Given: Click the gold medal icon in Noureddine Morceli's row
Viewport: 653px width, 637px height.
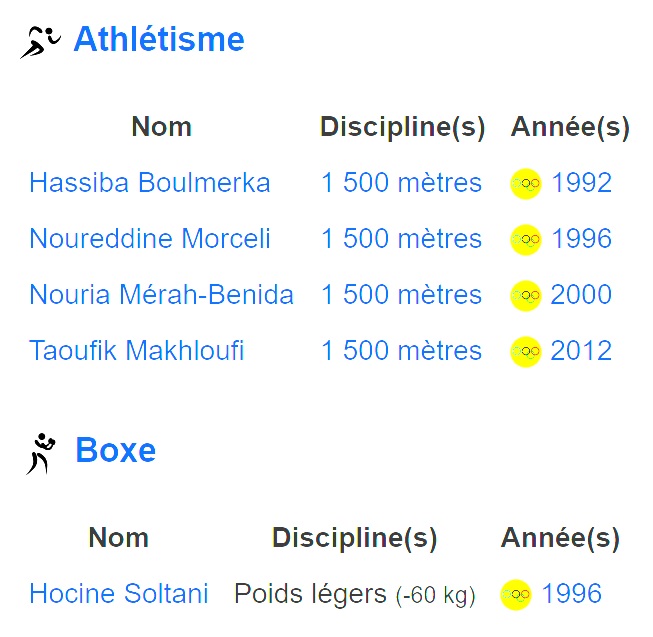Looking at the screenshot, I should tap(526, 239).
